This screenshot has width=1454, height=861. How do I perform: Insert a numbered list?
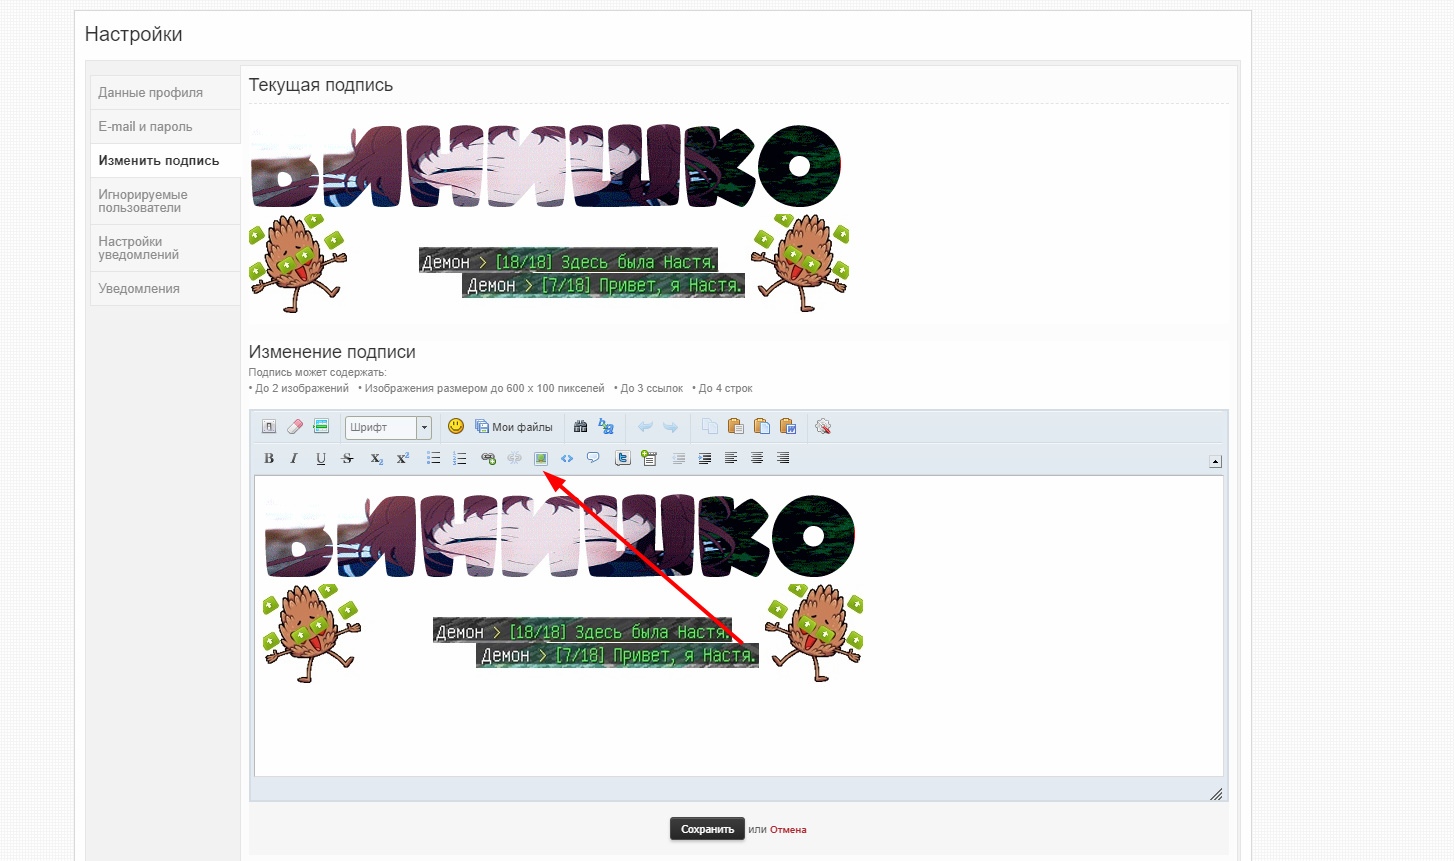460,458
